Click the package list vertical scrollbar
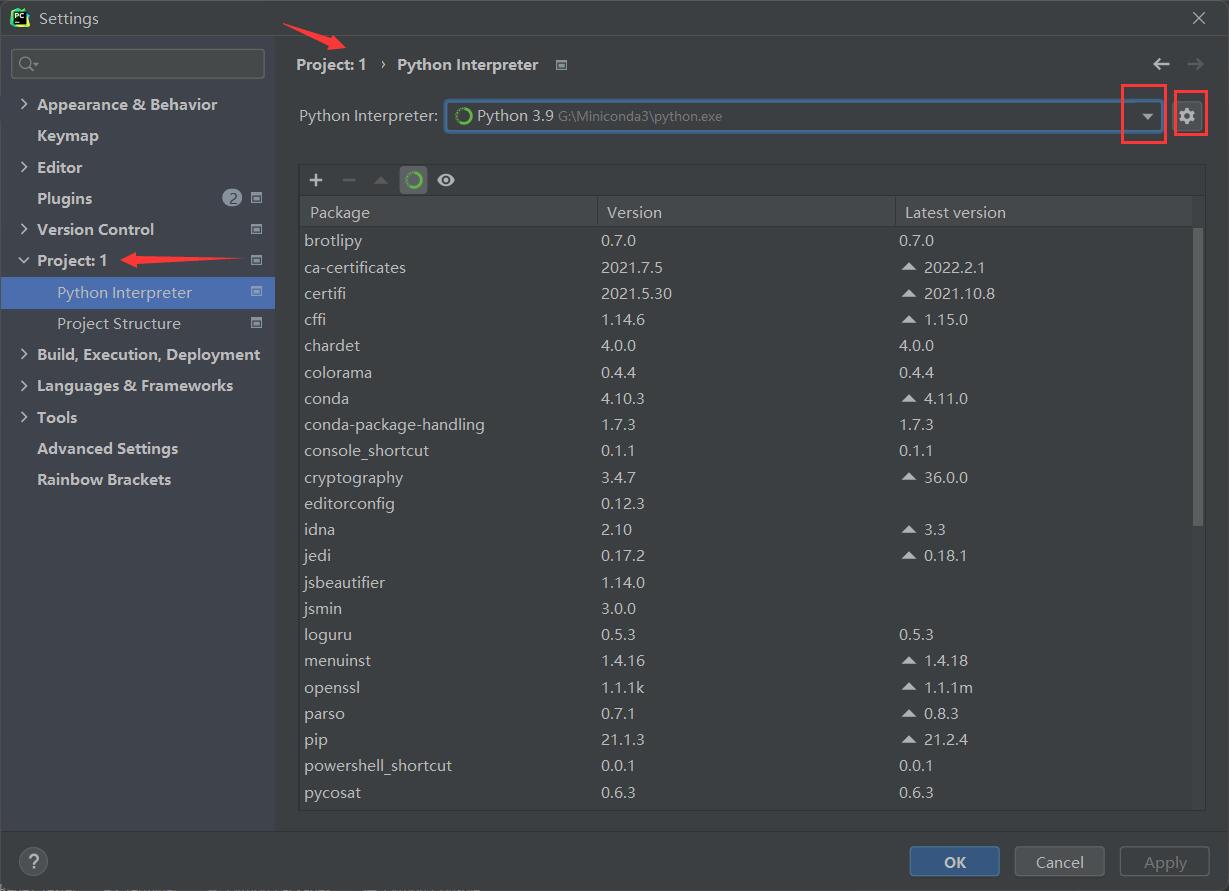The height and width of the screenshot is (891, 1229). tap(1198, 376)
